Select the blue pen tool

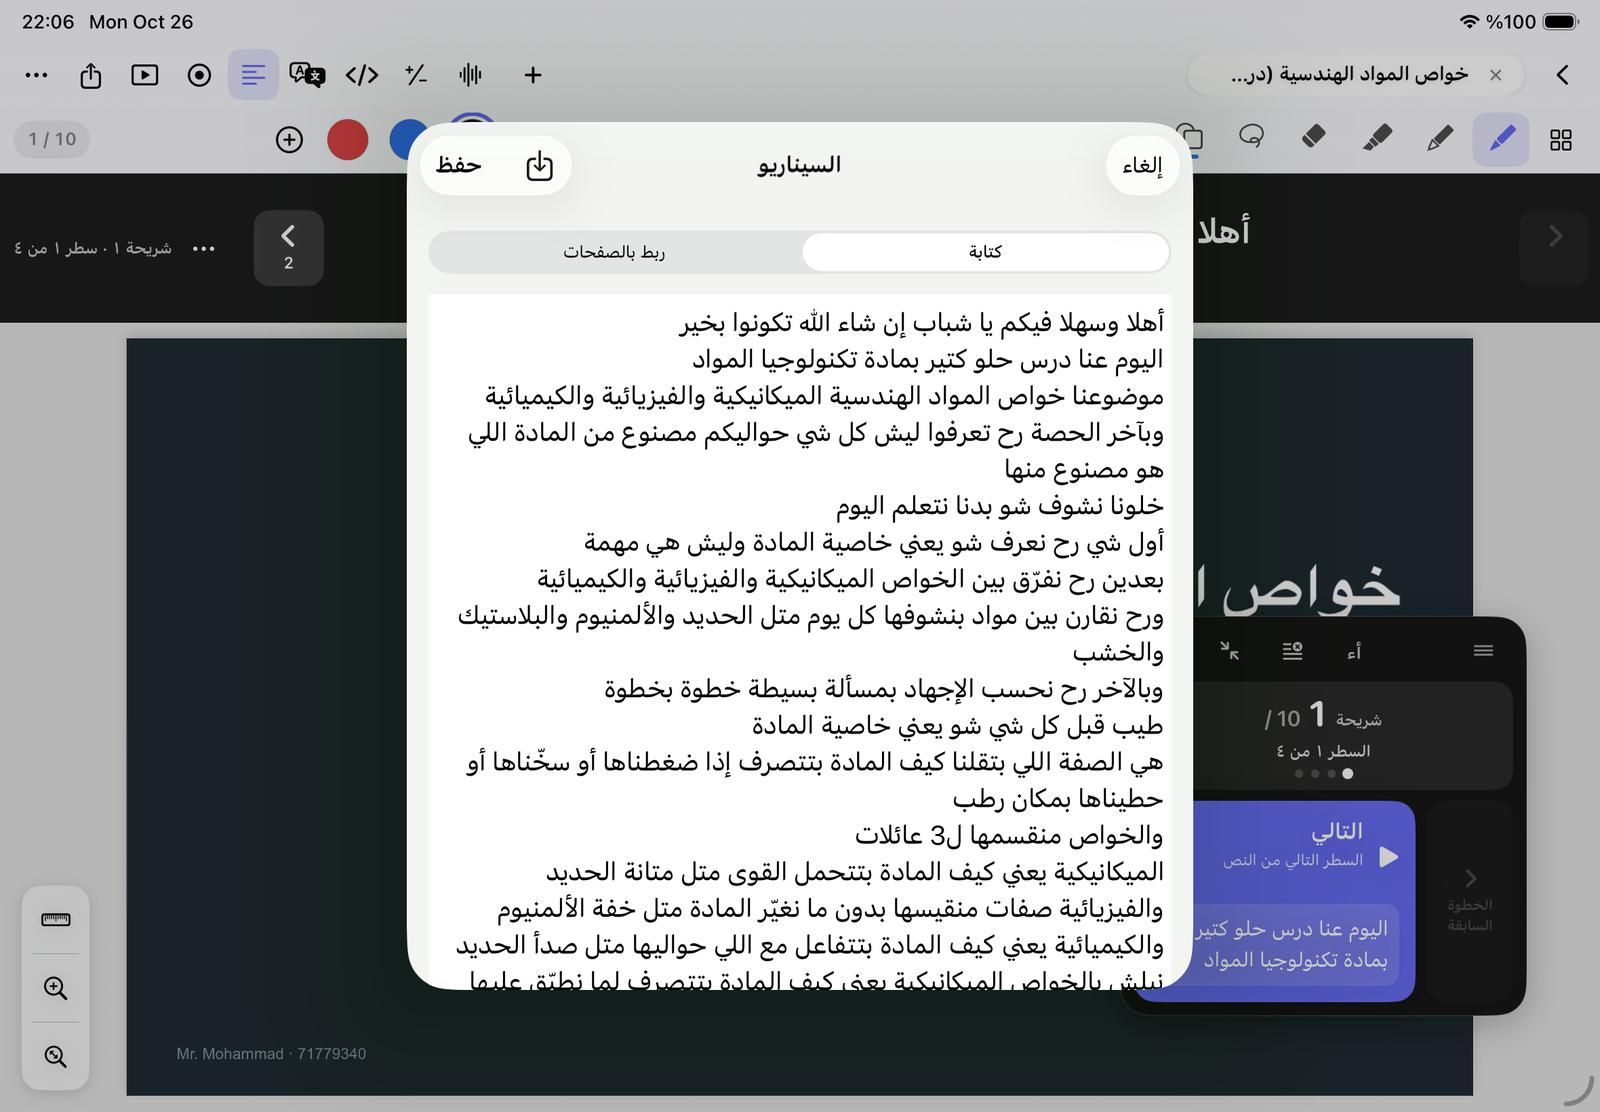click(1501, 139)
